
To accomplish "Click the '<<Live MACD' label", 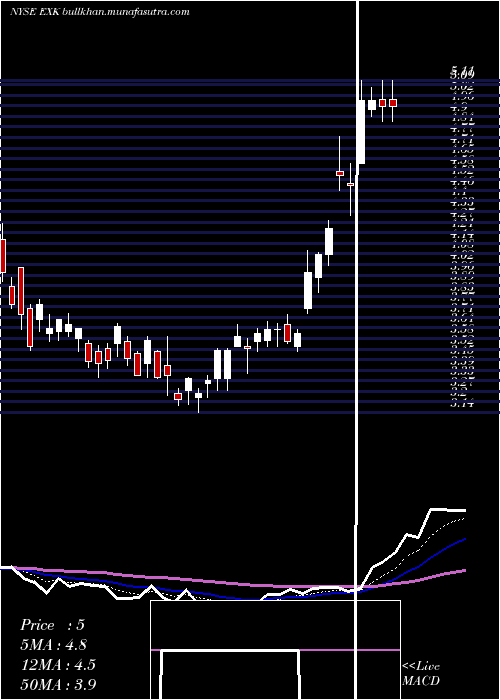I will point(421,674).
